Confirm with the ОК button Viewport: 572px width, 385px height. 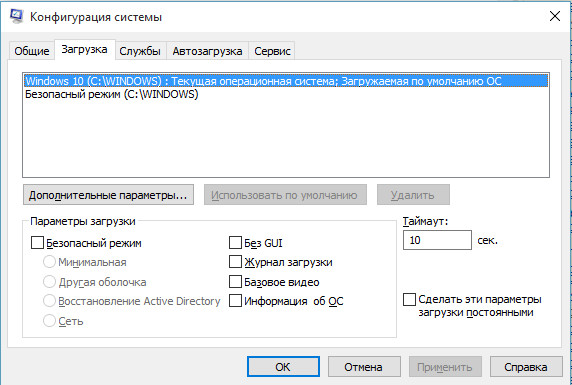283,367
